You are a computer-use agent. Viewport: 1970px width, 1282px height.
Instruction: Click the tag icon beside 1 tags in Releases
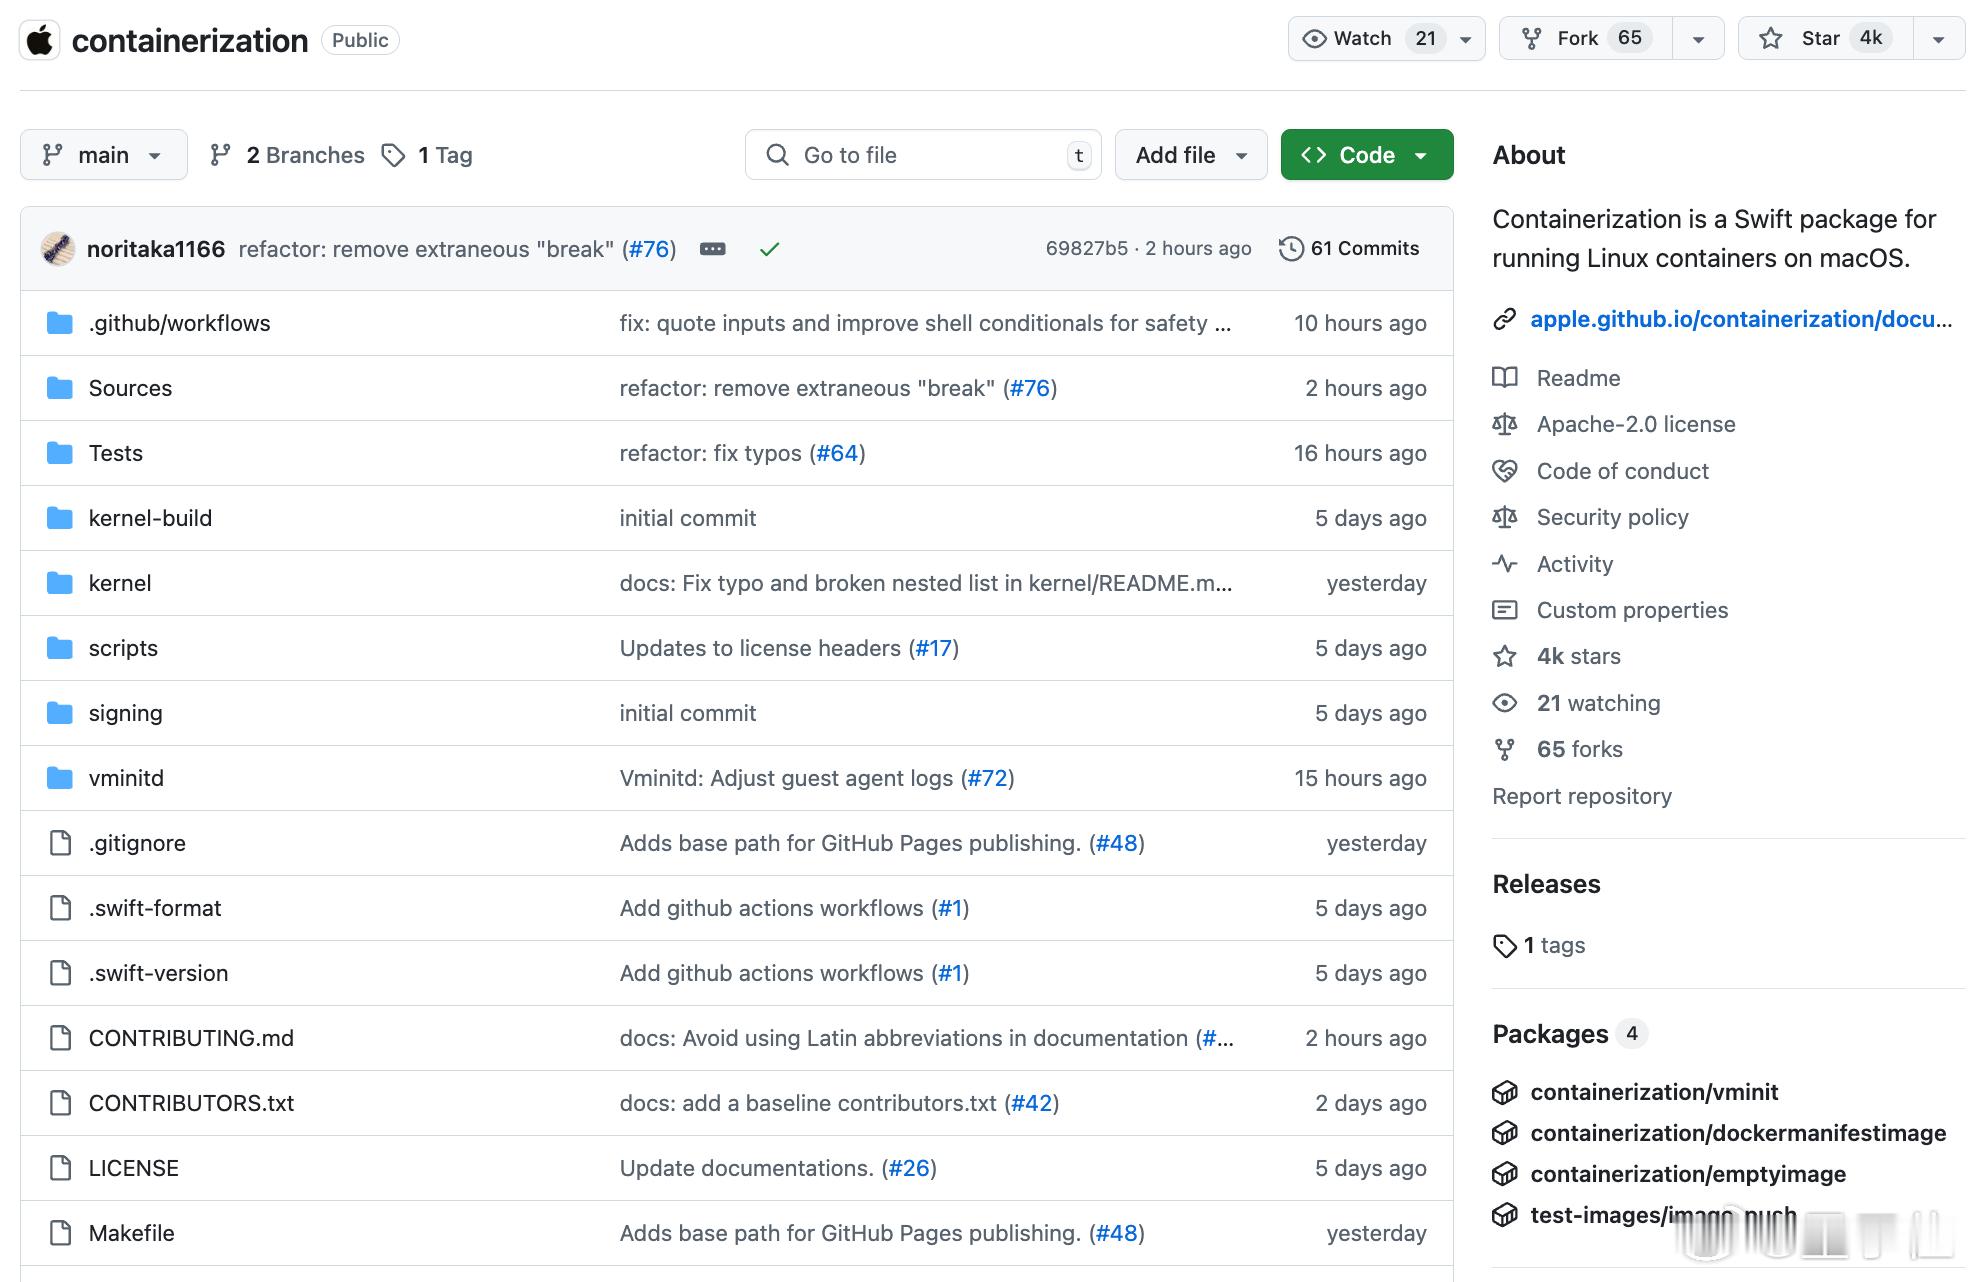point(1505,945)
